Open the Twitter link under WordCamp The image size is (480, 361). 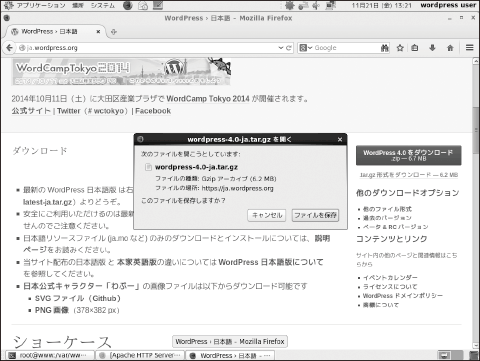tap(69, 111)
